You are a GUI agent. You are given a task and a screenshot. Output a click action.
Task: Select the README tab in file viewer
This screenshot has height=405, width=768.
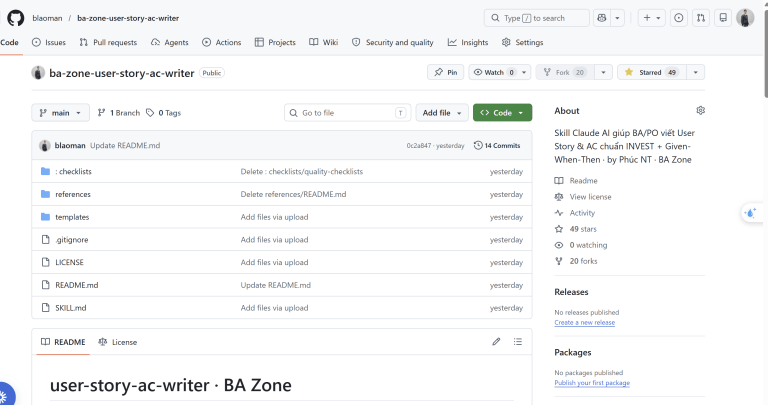(63, 342)
